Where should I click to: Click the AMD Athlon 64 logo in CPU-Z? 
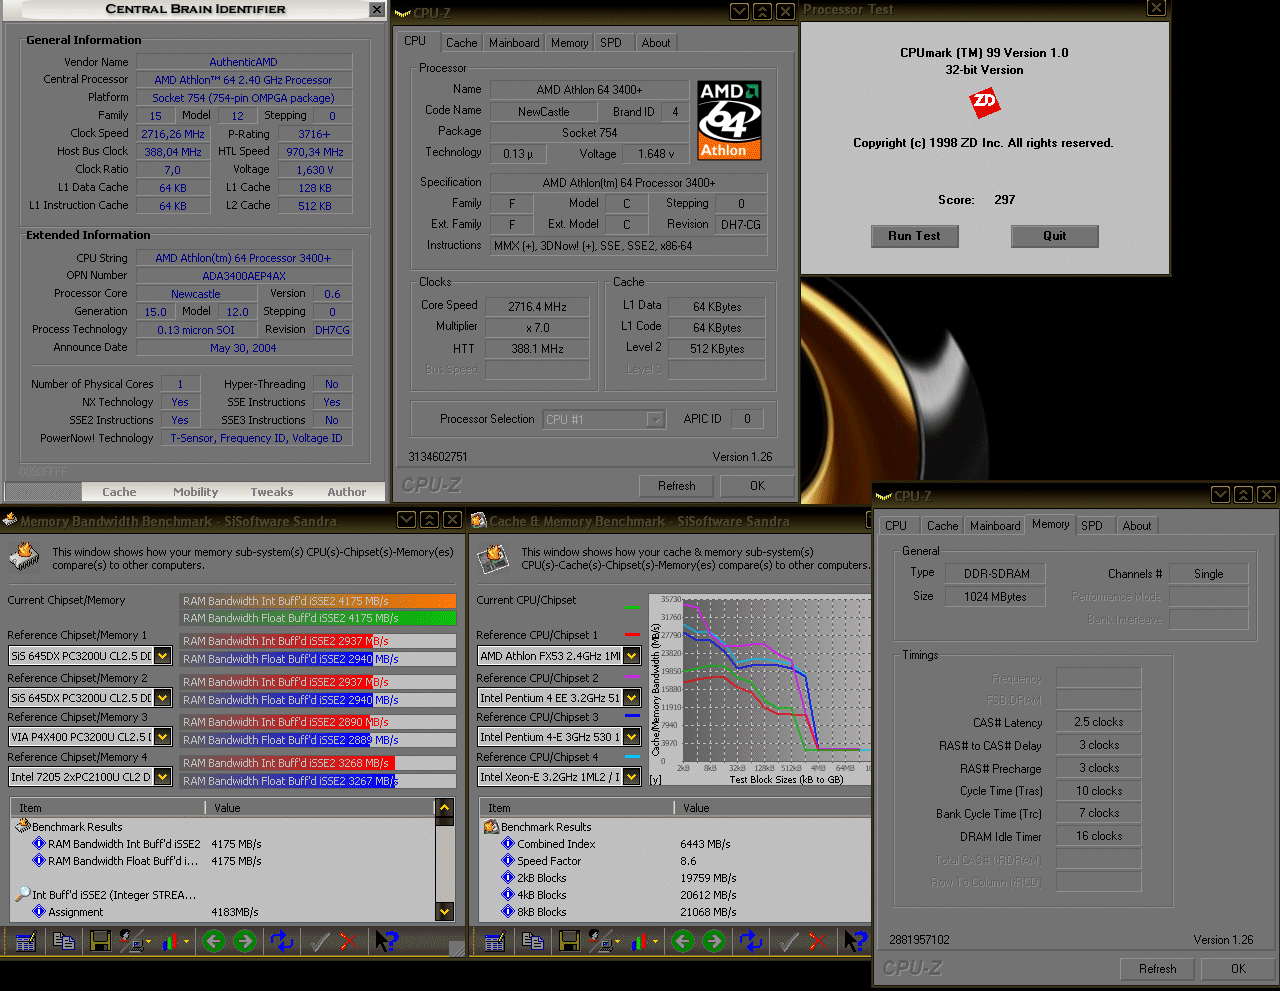tap(729, 120)
